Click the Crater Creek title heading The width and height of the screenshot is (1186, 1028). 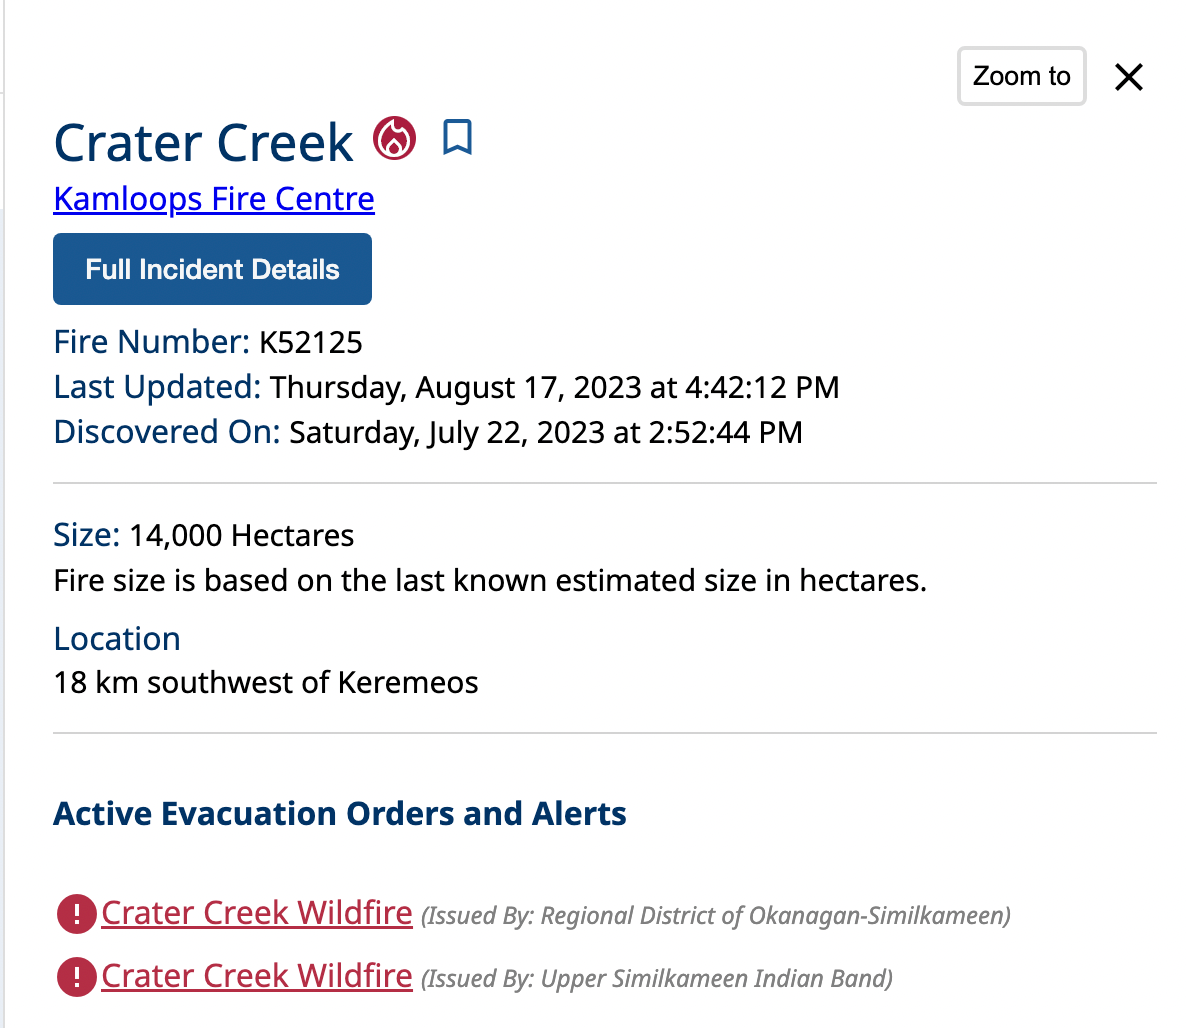pyautogui.click(x=203, y=143)
